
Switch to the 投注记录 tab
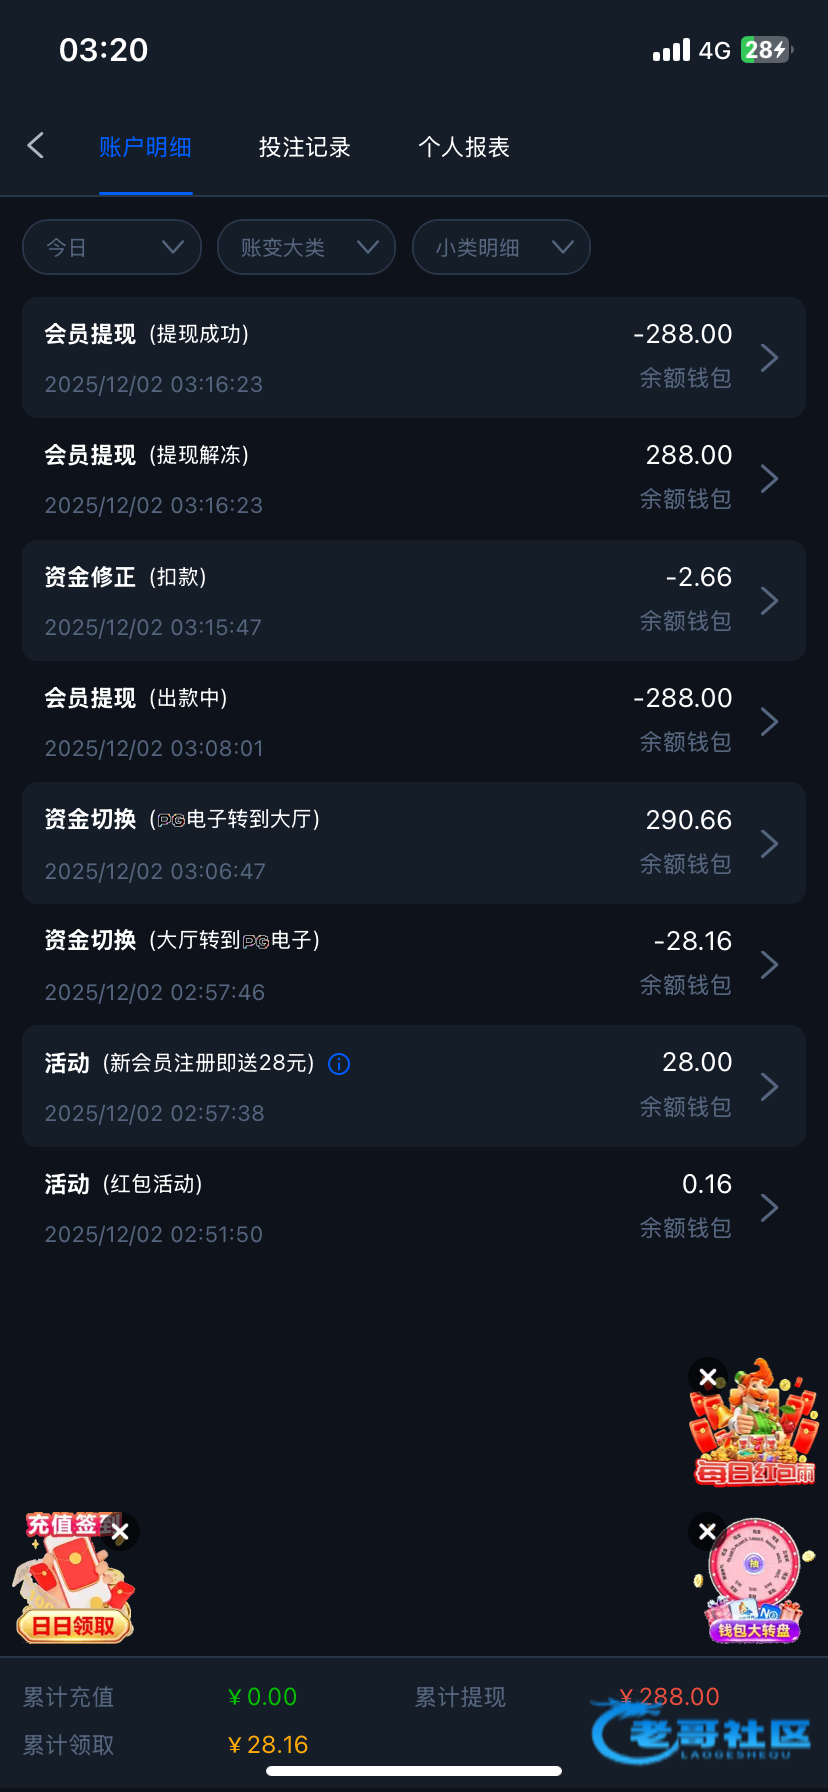(304, 147)
